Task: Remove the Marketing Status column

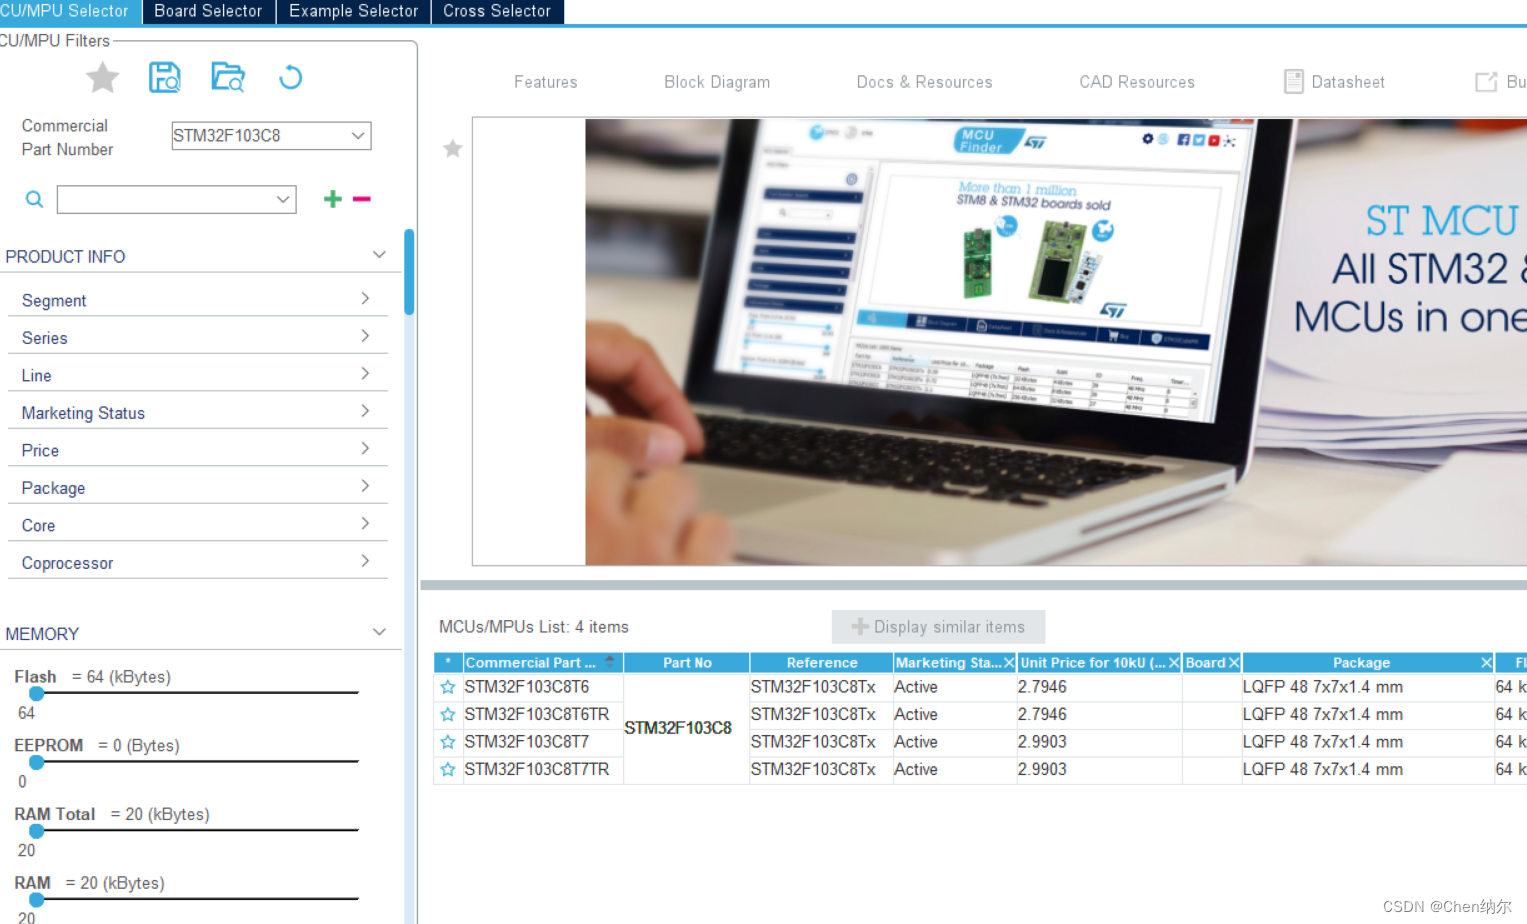Action: coord(1009,663)
